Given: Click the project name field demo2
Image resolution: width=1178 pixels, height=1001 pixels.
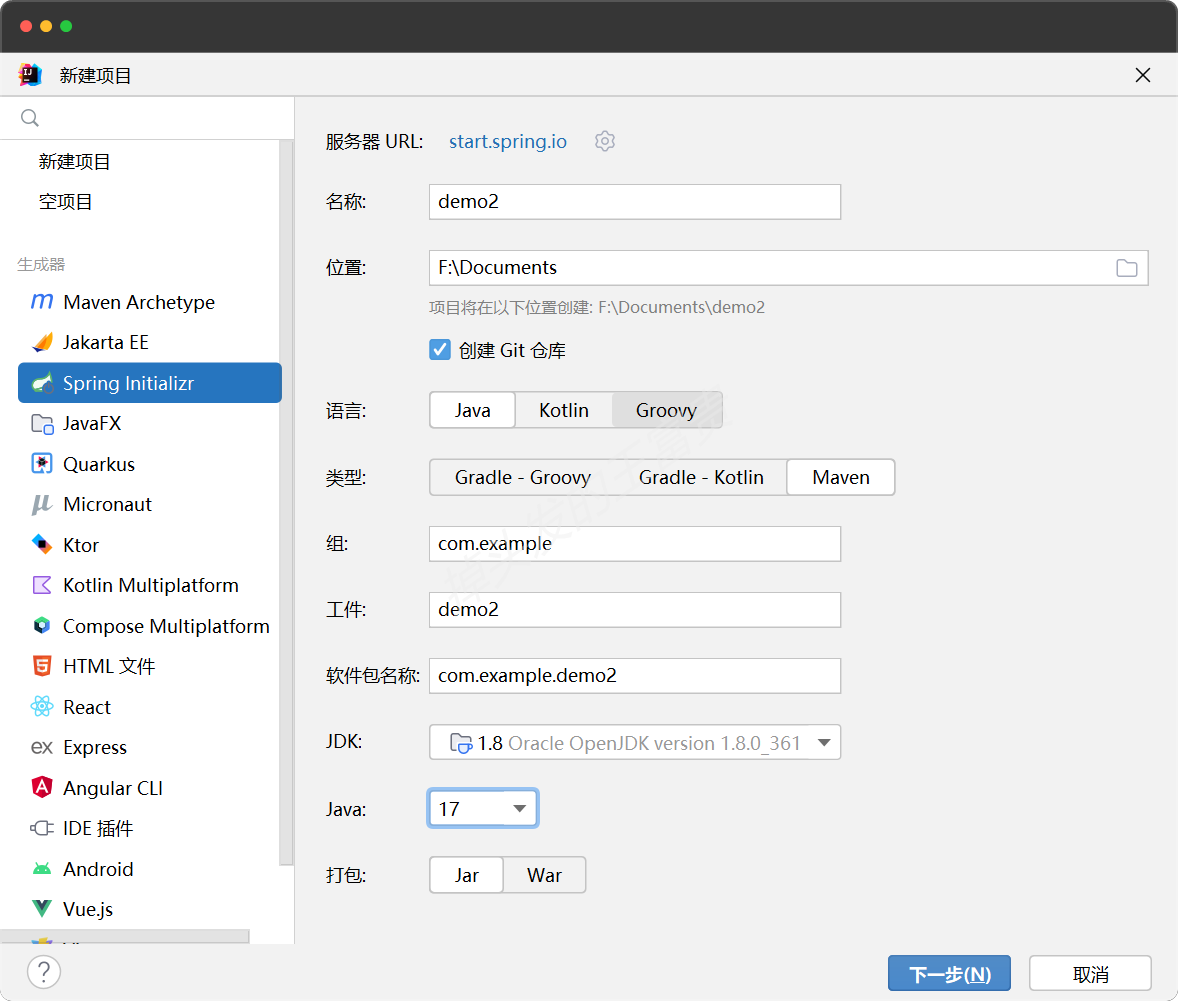Looking at the screenshot, I should click(x=635, y=202).
